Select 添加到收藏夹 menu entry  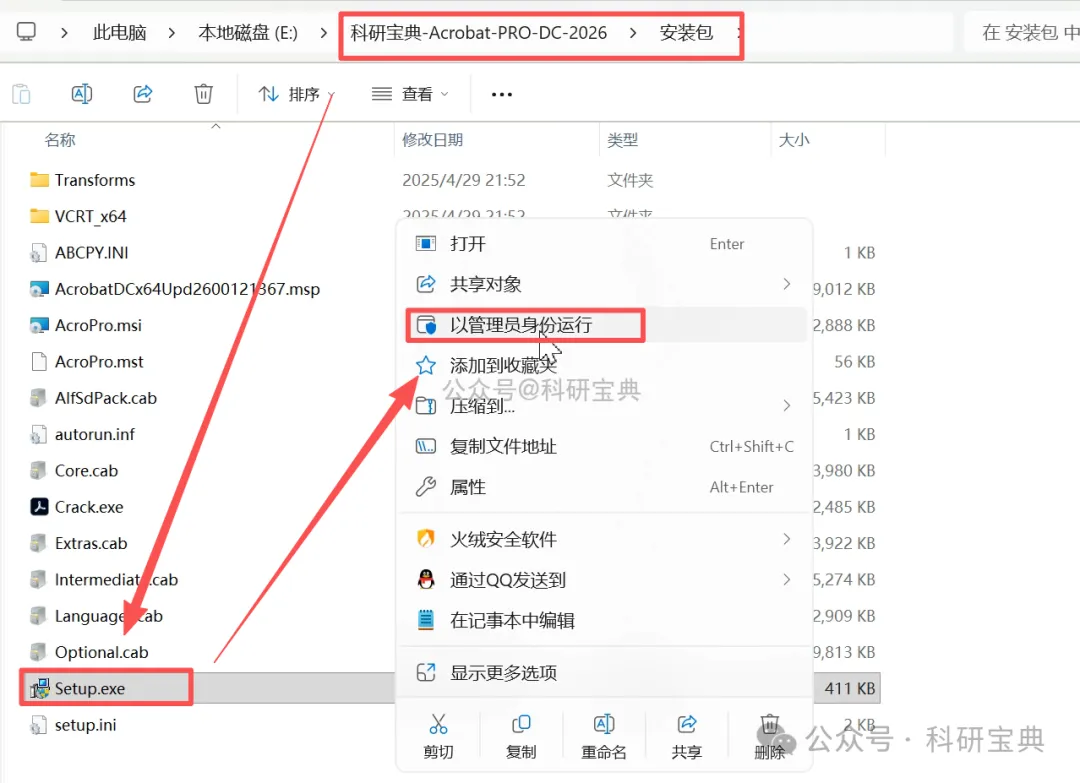pos(603,365)
